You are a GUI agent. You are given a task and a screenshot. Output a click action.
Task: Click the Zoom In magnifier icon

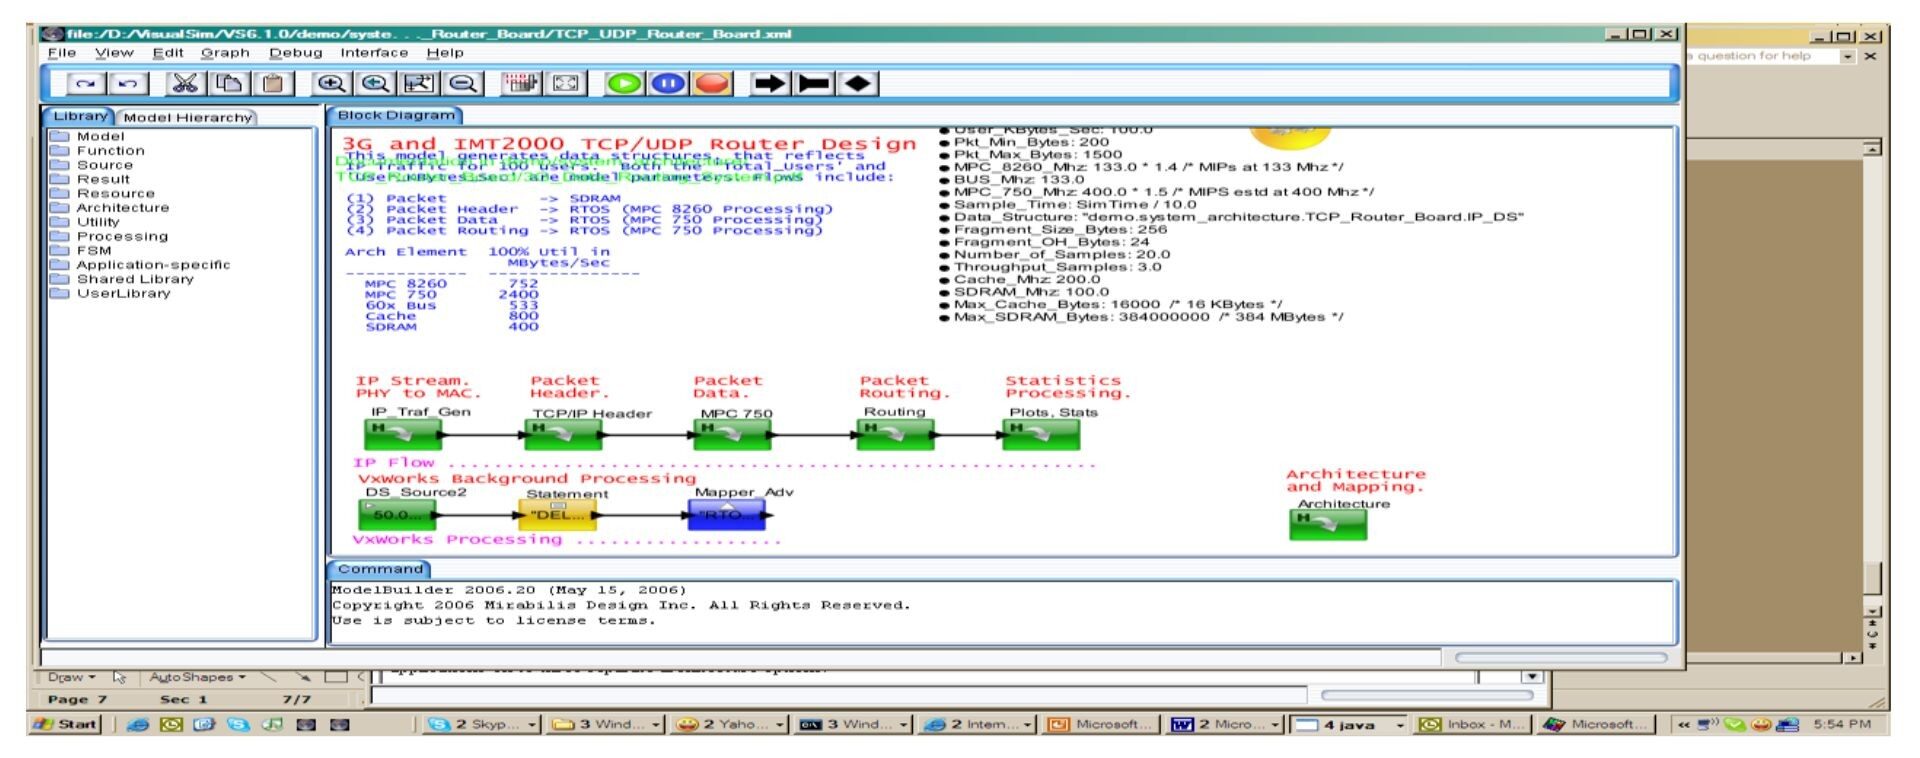coord(331,84)
